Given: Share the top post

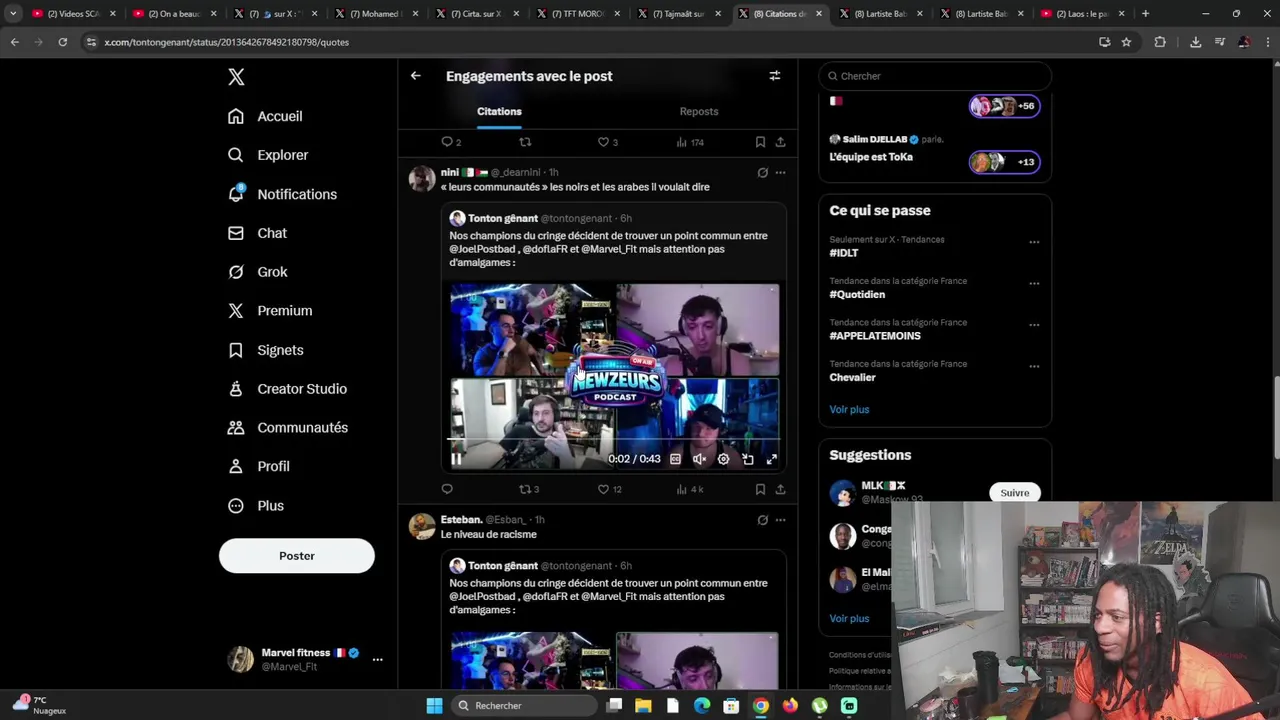Looking at the screenshot, I should click(x=780, y=142).
